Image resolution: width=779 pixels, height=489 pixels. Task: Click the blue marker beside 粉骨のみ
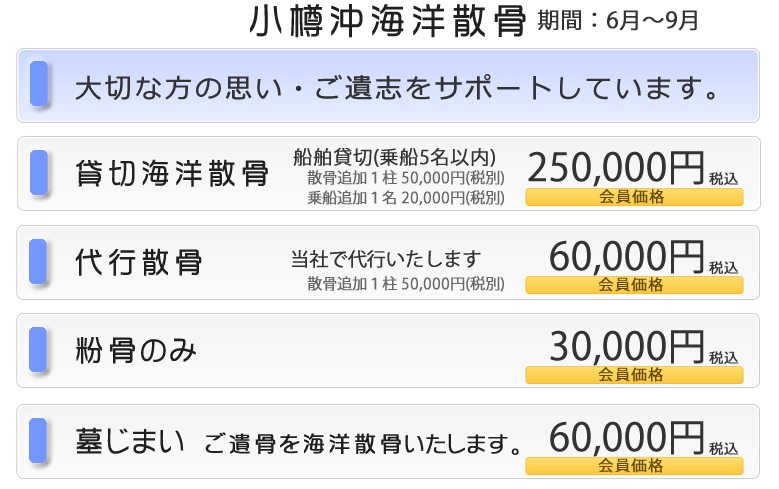39,350
